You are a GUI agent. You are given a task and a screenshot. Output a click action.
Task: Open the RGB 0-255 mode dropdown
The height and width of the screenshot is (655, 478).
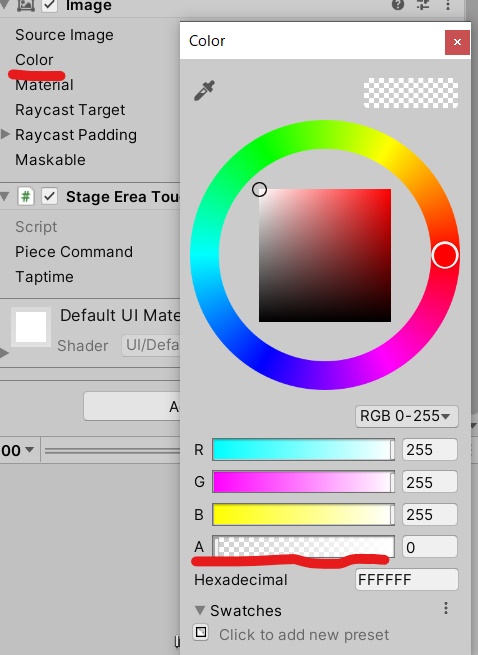(407, 416)
